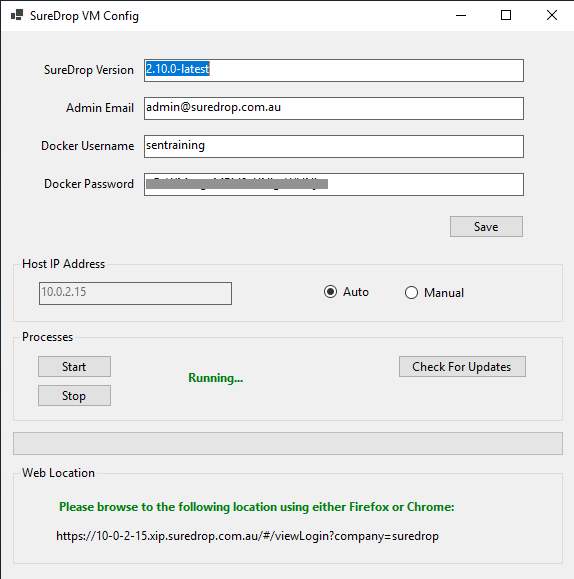Click the progress bar below Processes

[288, 443]
